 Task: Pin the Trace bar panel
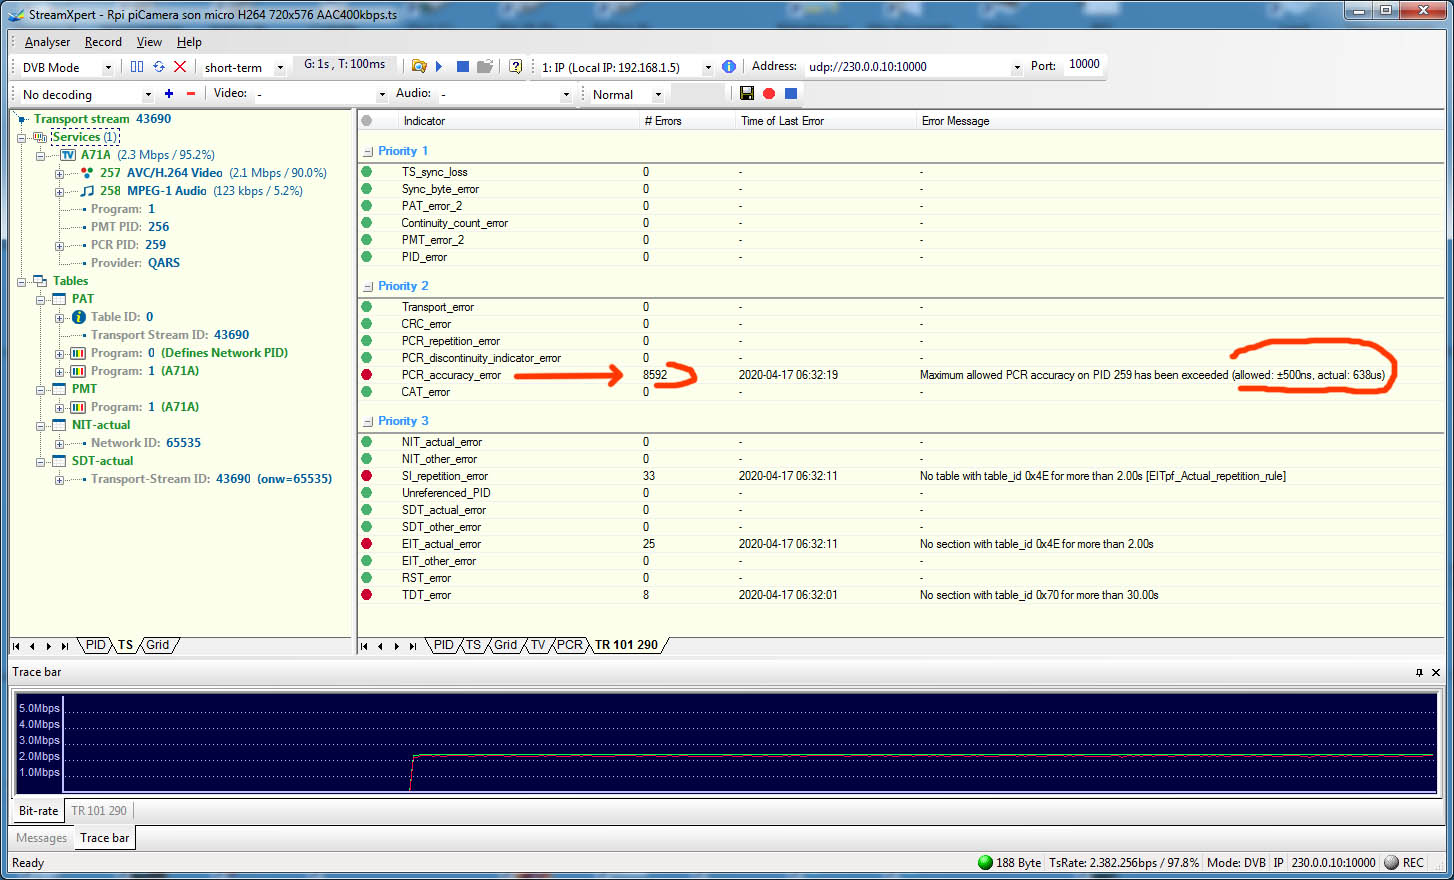[1419, 672]
